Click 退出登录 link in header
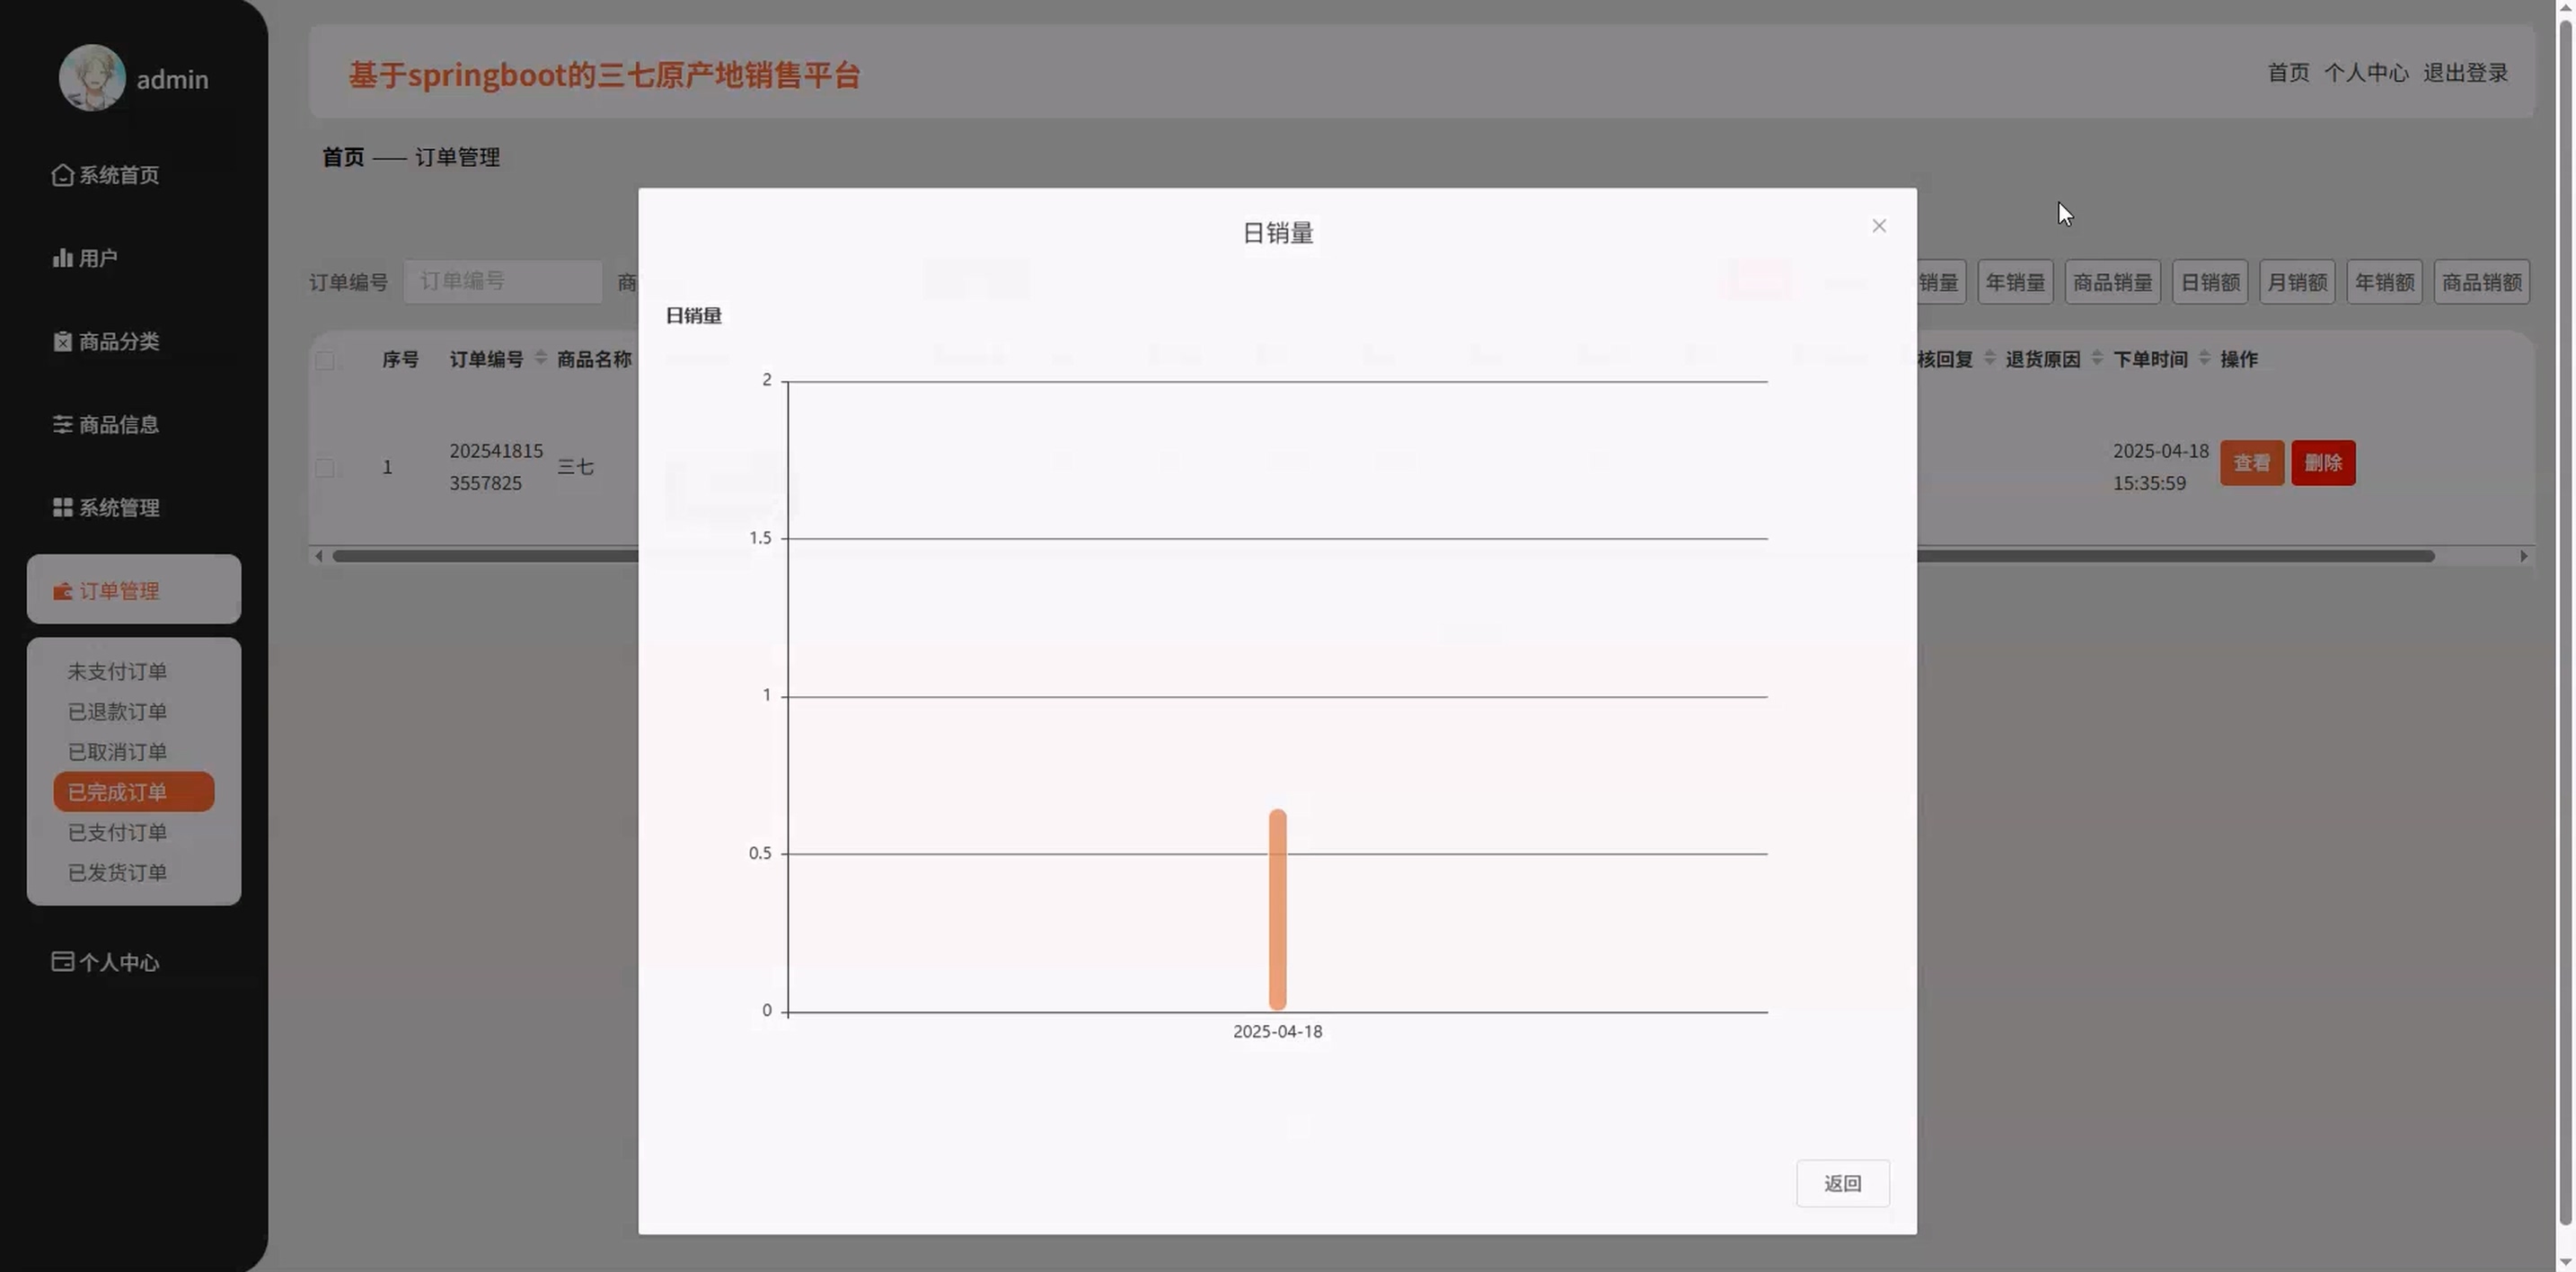Viewport: 2576px width, 1272px height. [x=2465, y=73]
